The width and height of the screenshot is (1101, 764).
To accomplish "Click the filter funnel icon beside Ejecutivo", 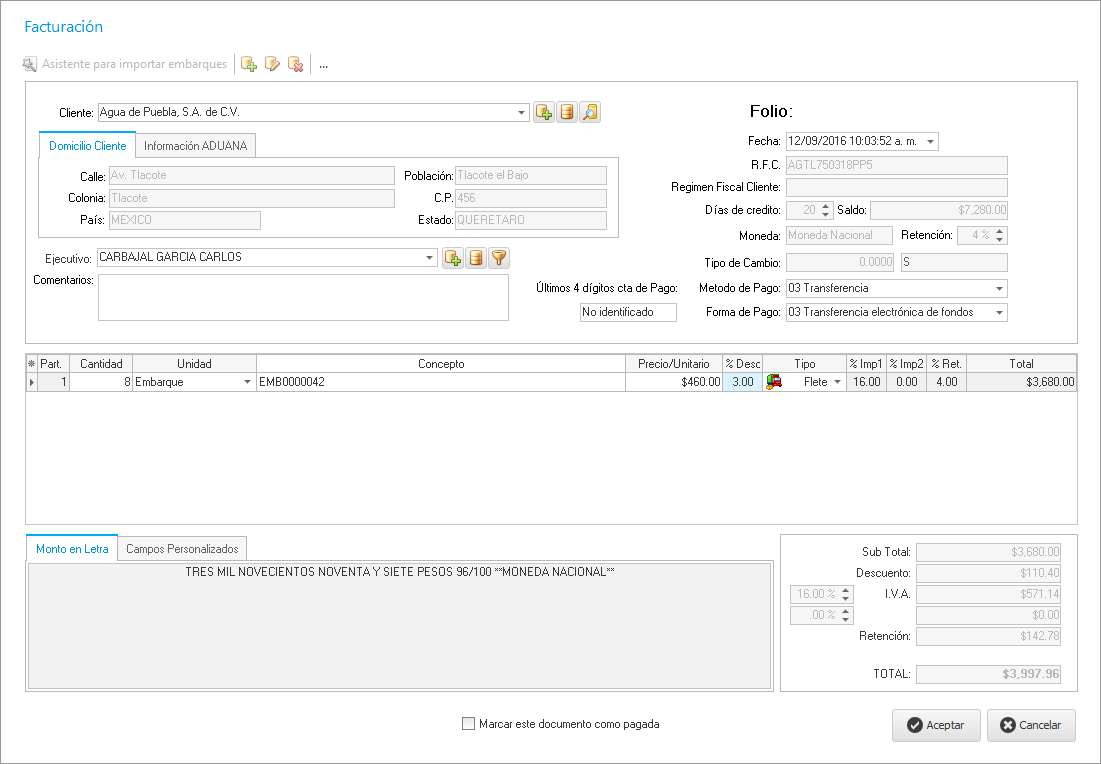I will 499,258.
